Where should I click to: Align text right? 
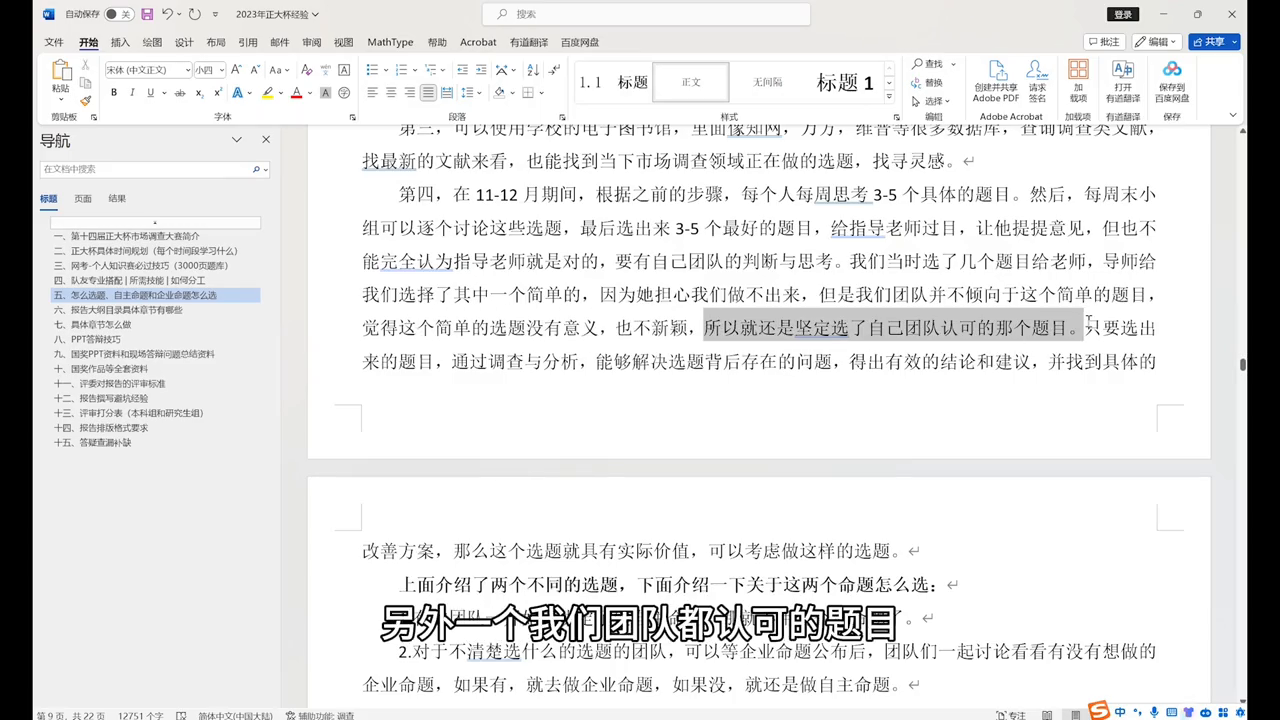click(410, 93)
